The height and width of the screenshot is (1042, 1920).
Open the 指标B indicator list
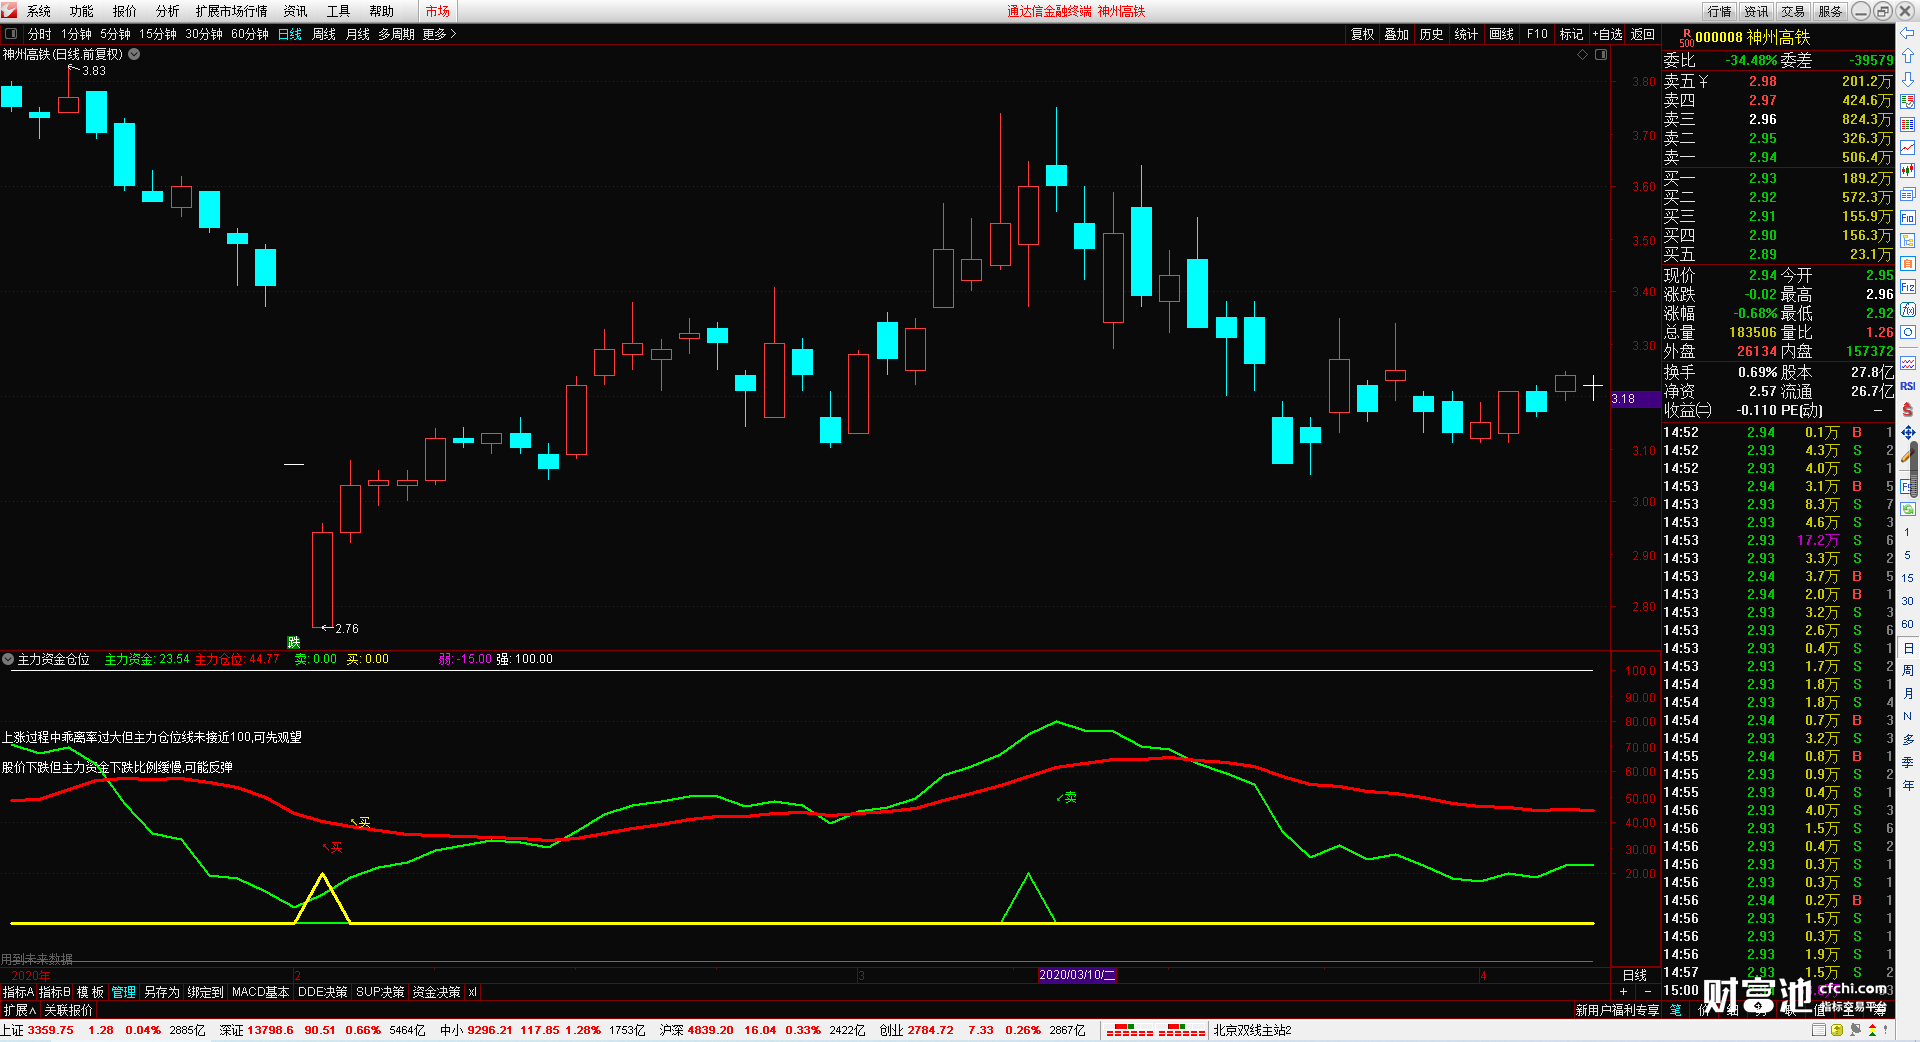pyautogui.click(x=55, y=992)
